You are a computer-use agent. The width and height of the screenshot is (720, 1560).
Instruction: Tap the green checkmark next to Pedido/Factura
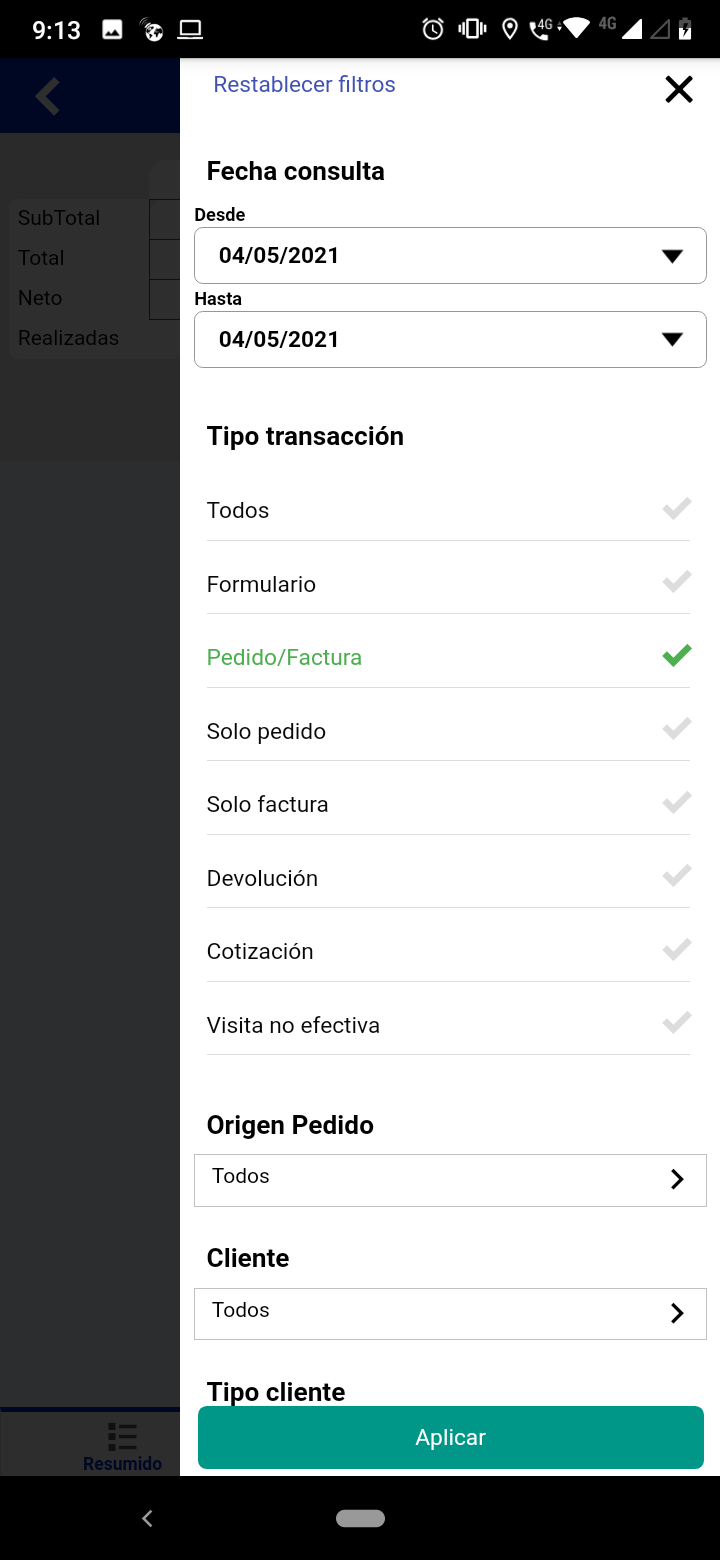[x=677, y=656]
